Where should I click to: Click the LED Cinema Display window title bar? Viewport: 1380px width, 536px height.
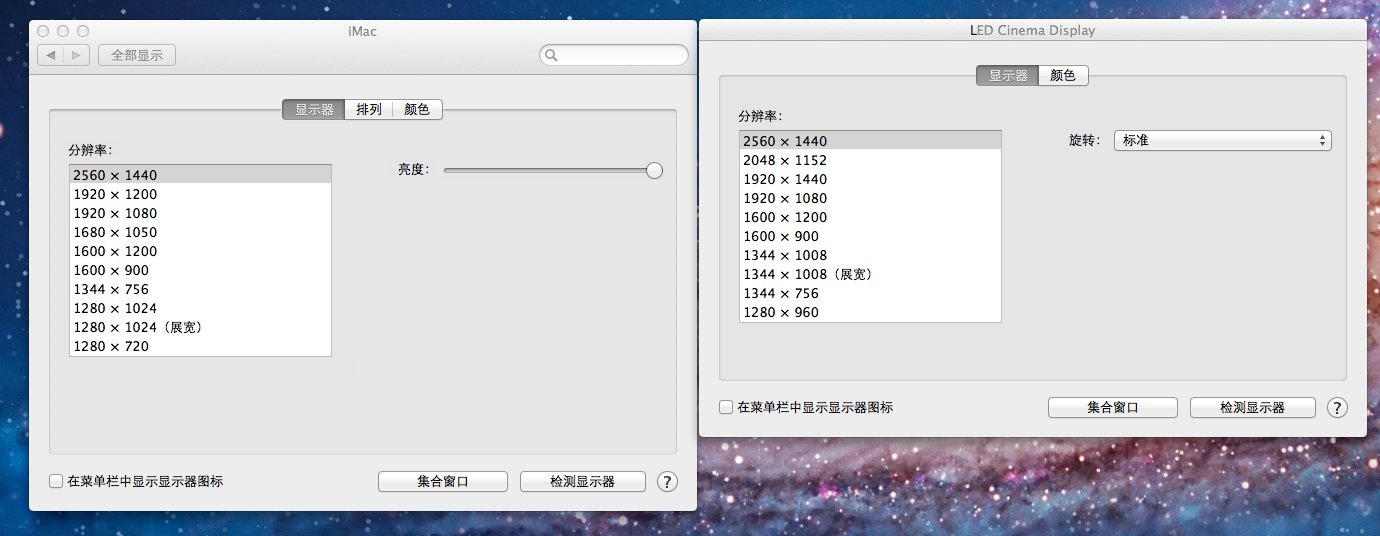tap(1033, 30)
